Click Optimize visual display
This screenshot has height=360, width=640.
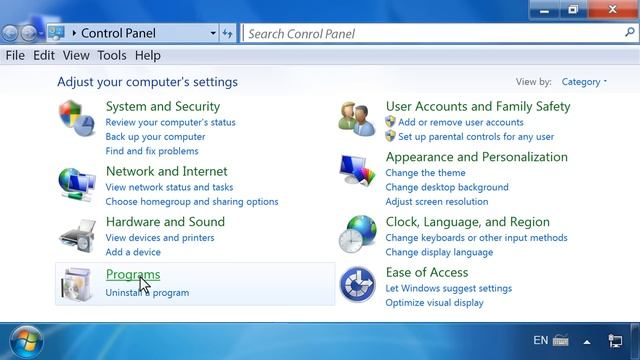click(434, 302)
